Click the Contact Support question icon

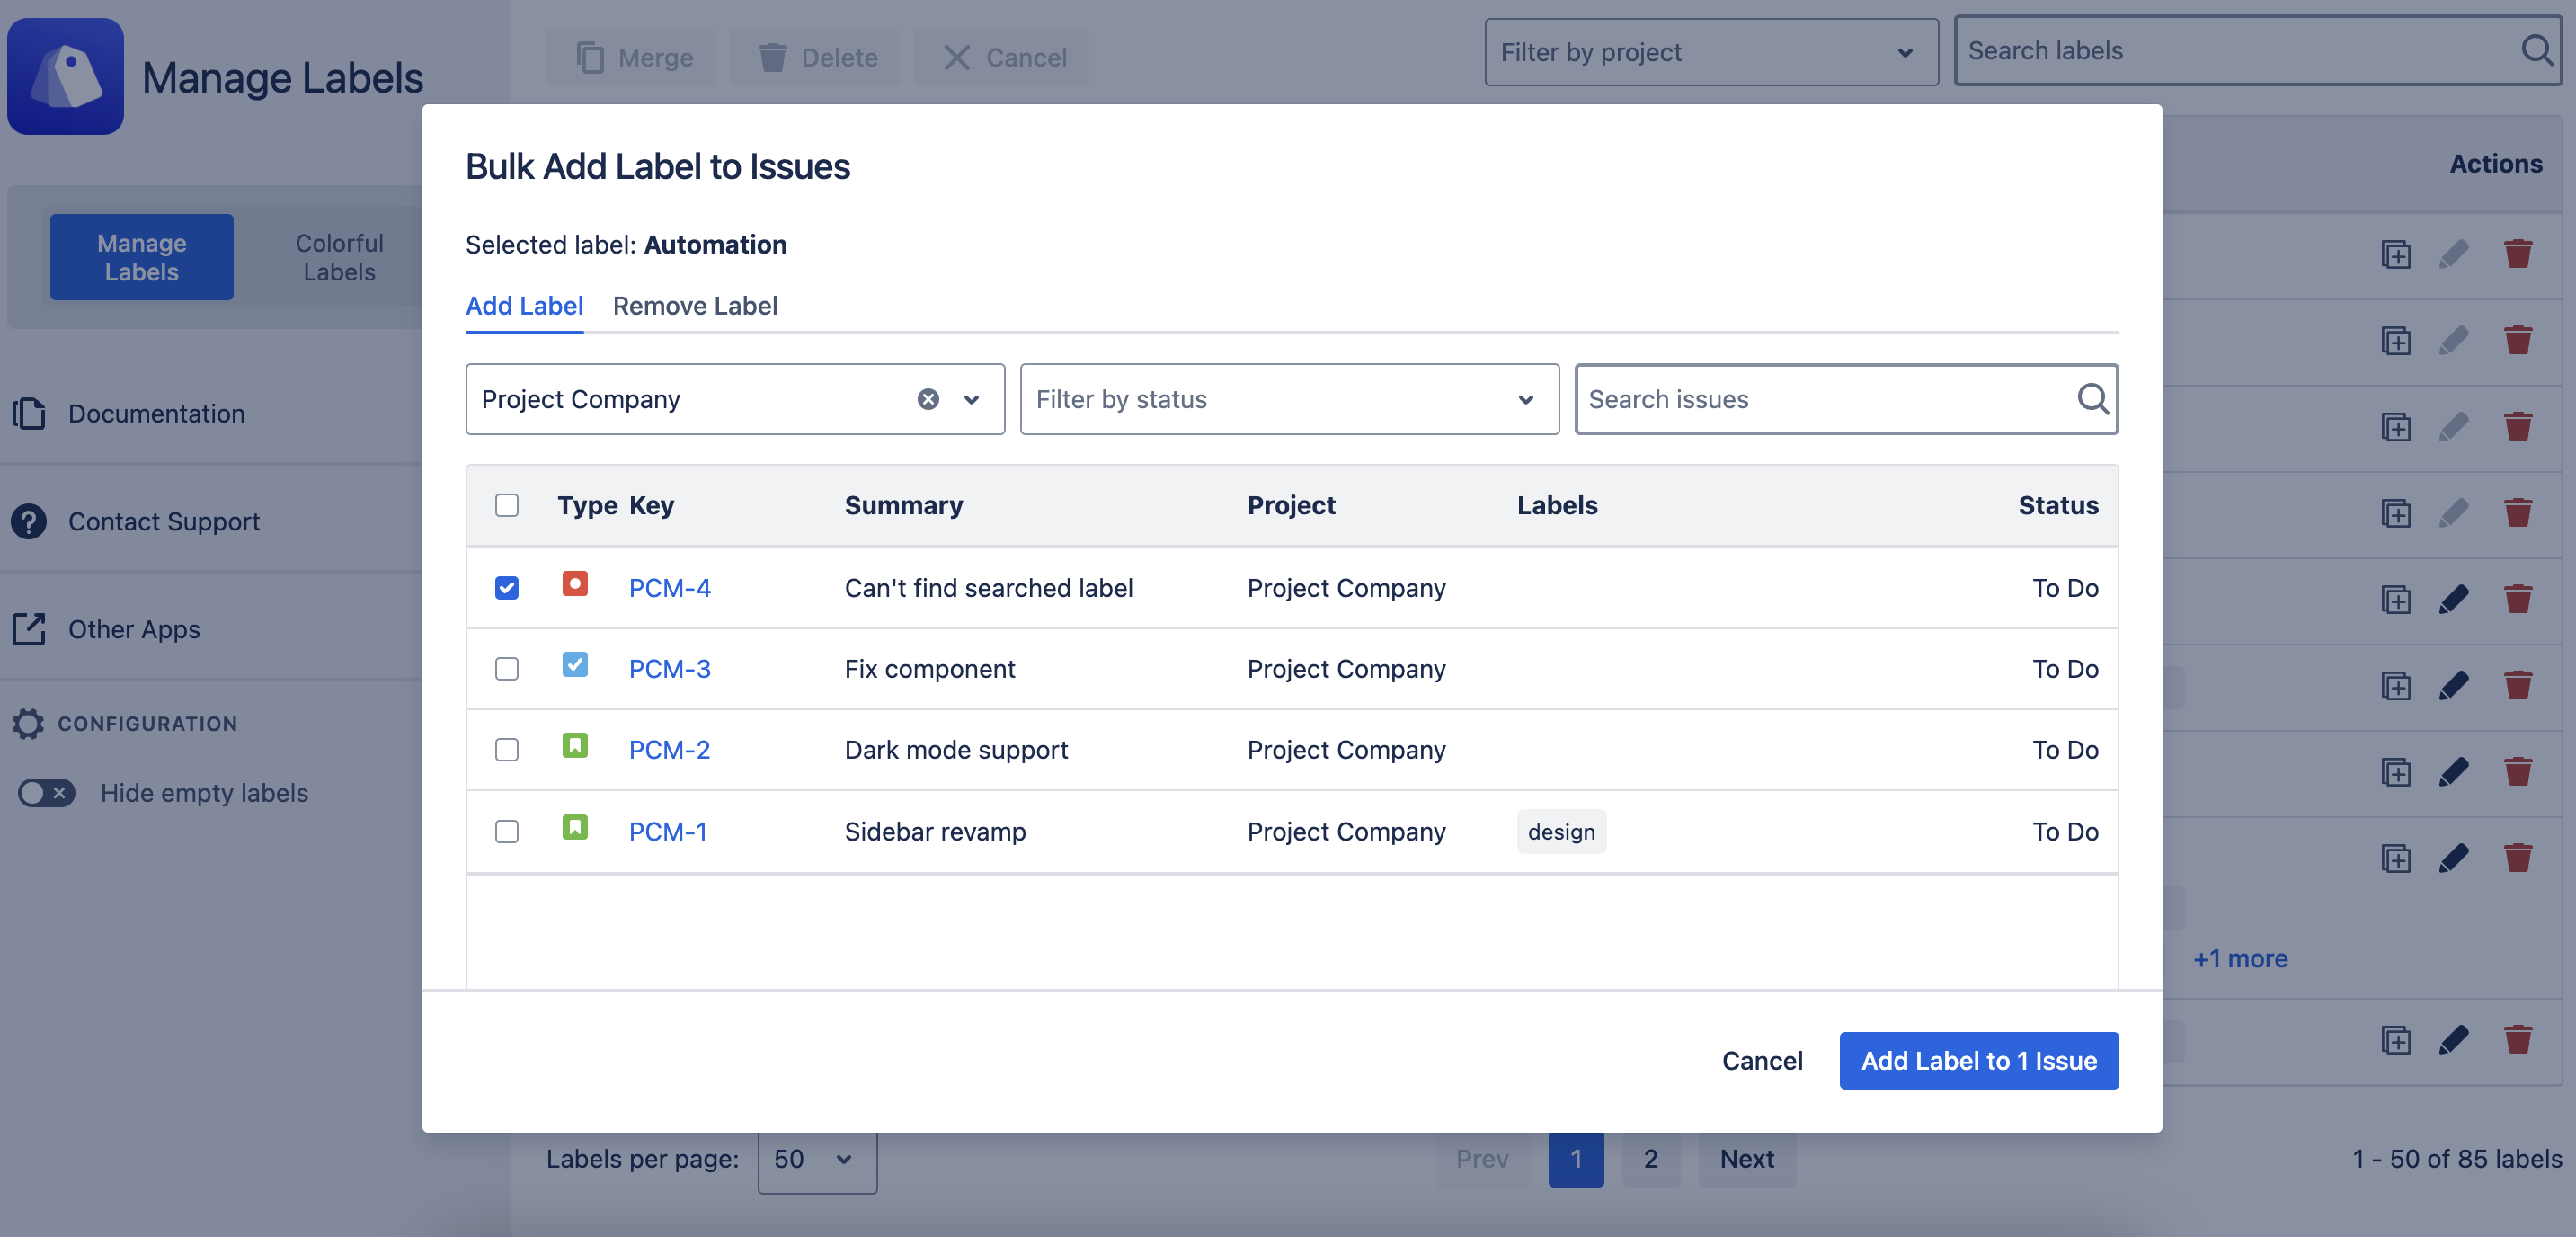pyautogui.click(x=29, y=521)
